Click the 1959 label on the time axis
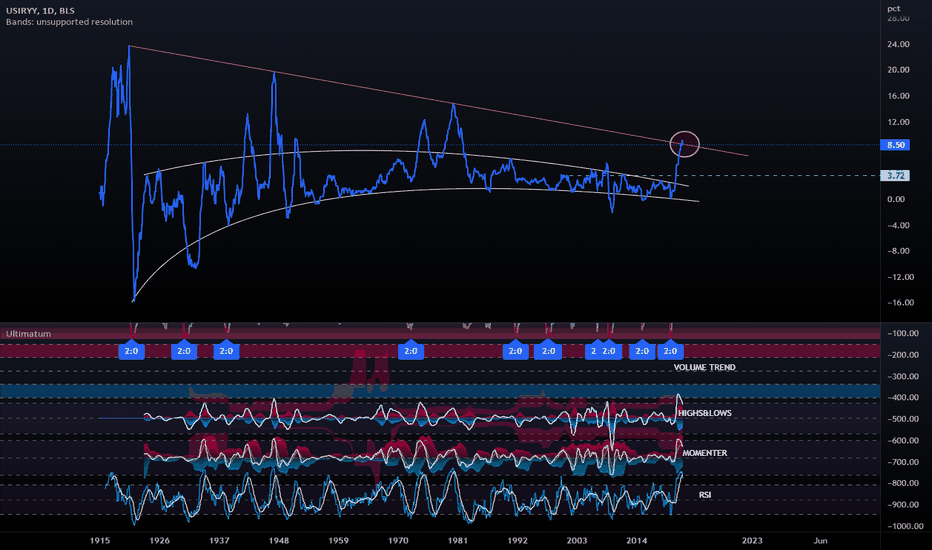932x550 pixels. pyautogui.click(x=339, y=540)
